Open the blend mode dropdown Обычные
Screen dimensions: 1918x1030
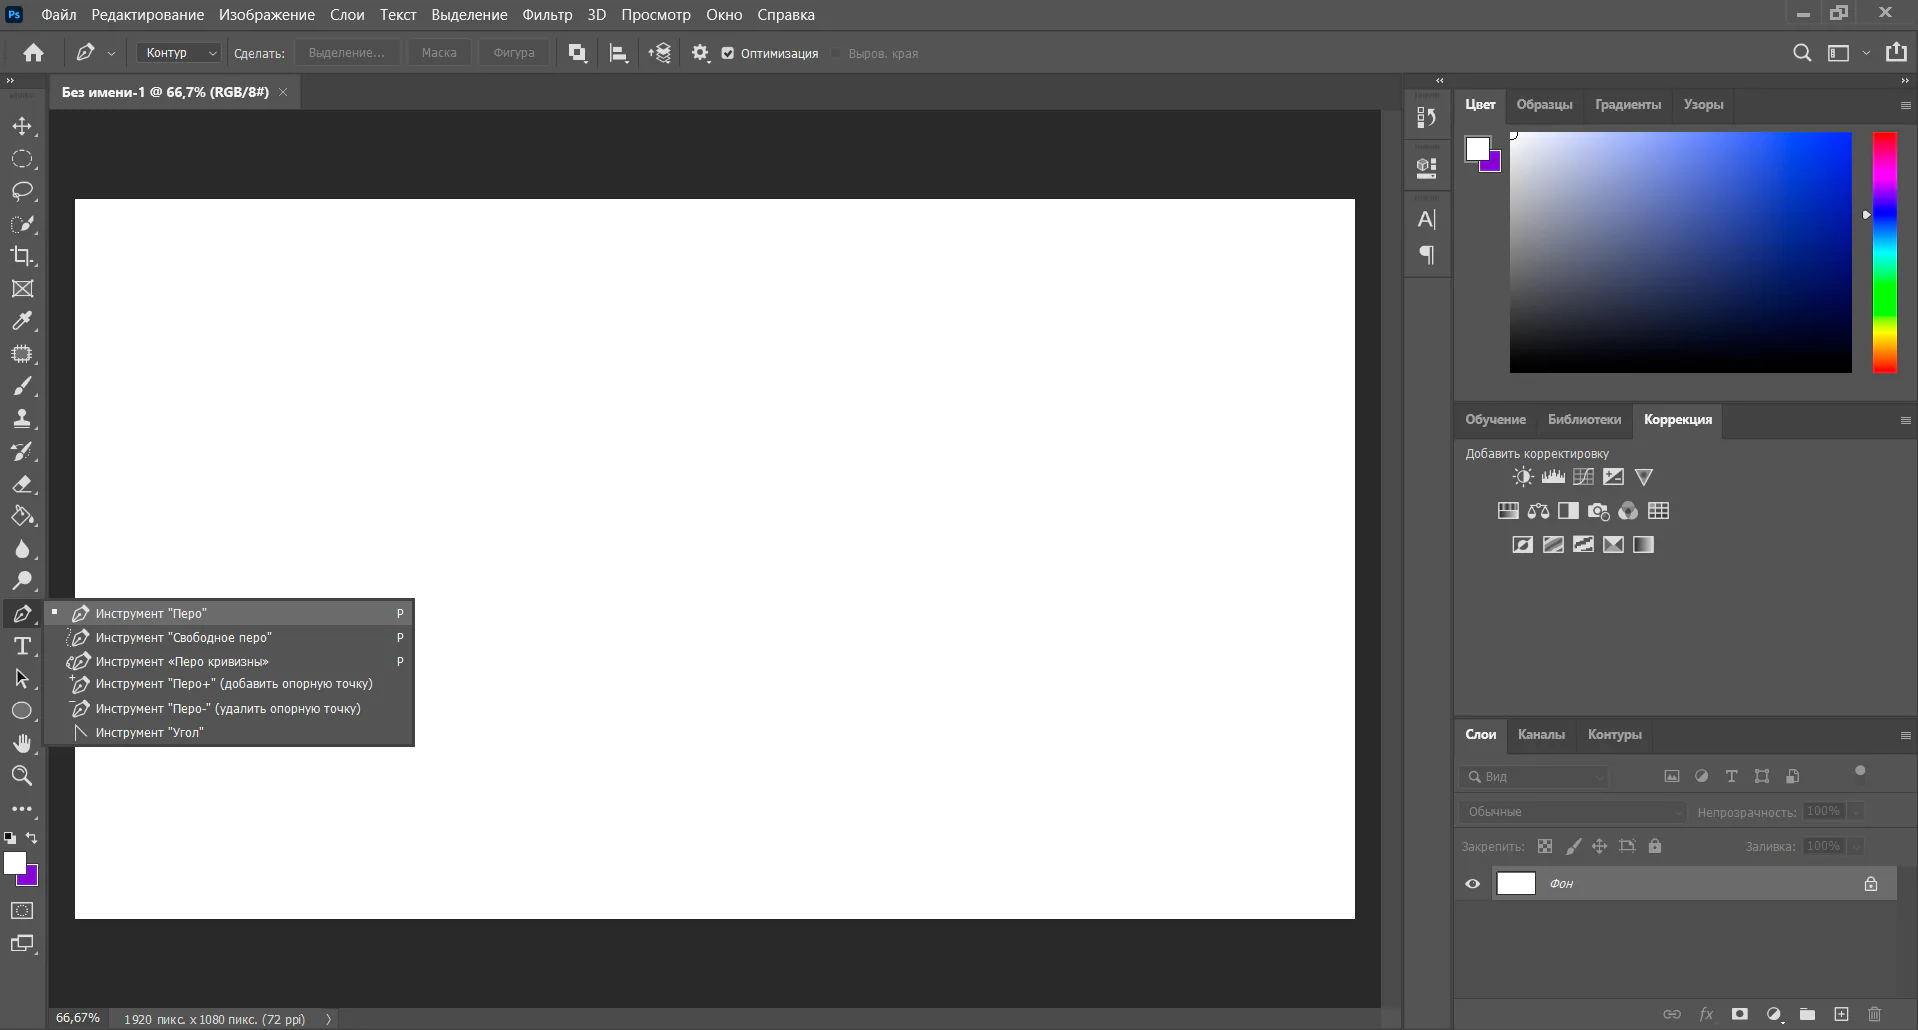coord(1571,812)
